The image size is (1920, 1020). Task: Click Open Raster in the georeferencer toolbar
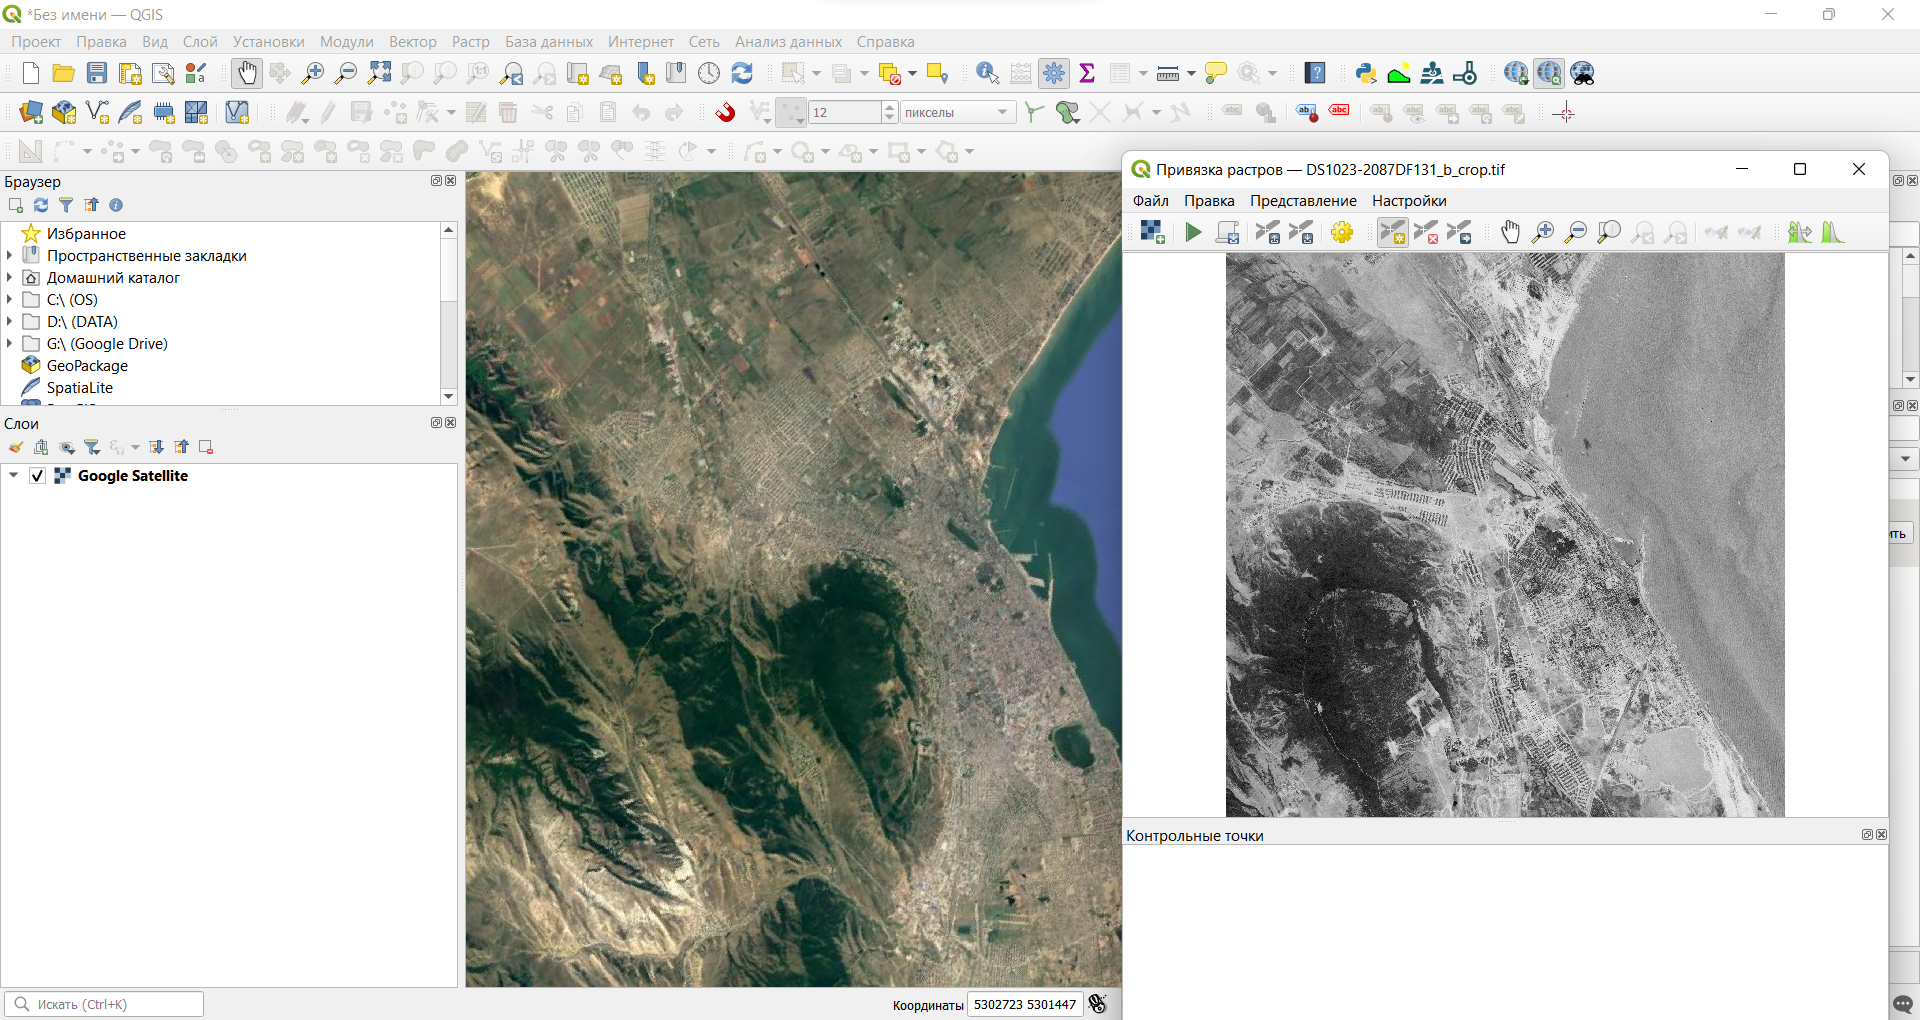(x=1152, y=232)
